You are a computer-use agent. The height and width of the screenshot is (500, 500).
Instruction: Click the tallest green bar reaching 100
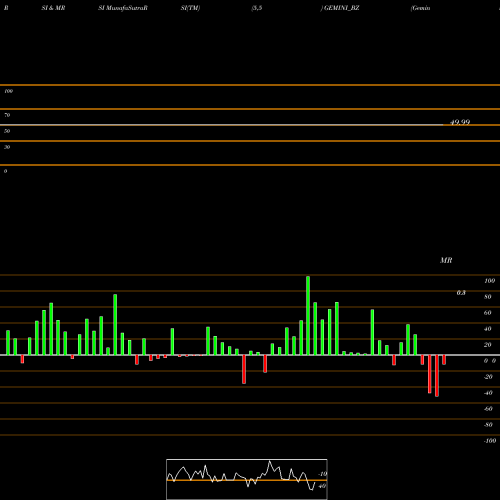pos(308,315)
